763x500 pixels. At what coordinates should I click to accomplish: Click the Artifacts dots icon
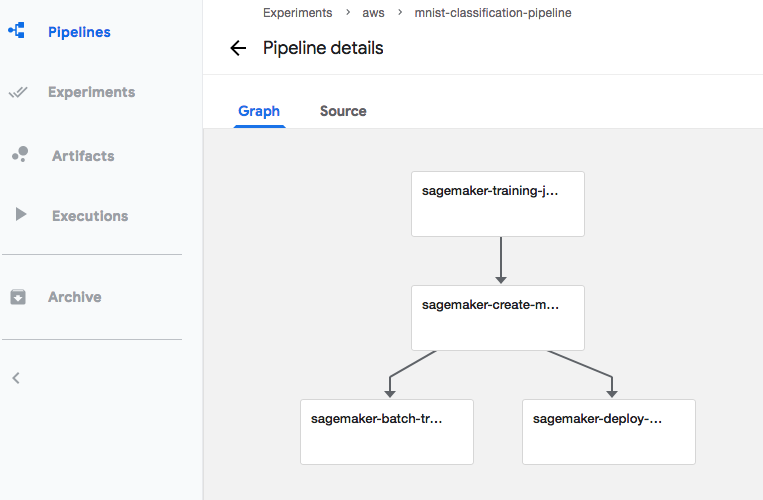tap(19, 155)
